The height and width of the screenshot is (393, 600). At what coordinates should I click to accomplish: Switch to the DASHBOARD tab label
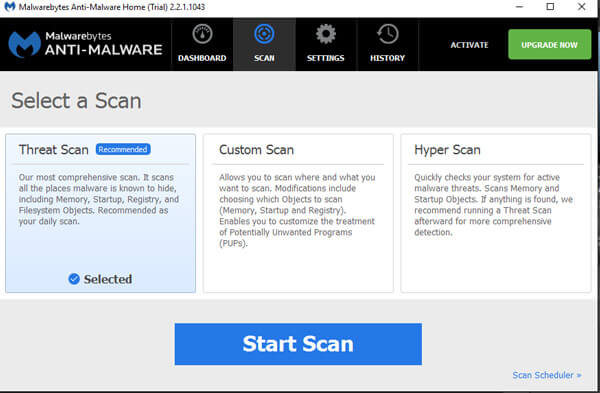click(202, 58)
